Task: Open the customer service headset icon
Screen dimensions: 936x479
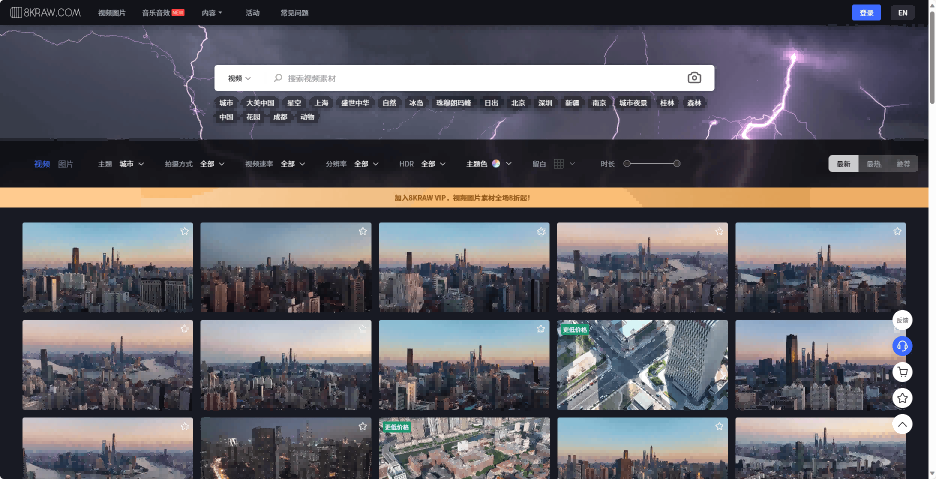Action: coord(902,346)
